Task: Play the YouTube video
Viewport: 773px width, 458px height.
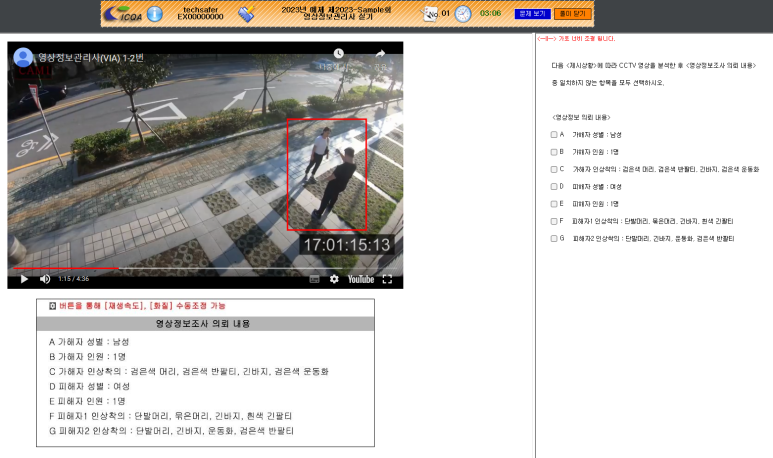Action: (24, 279)
